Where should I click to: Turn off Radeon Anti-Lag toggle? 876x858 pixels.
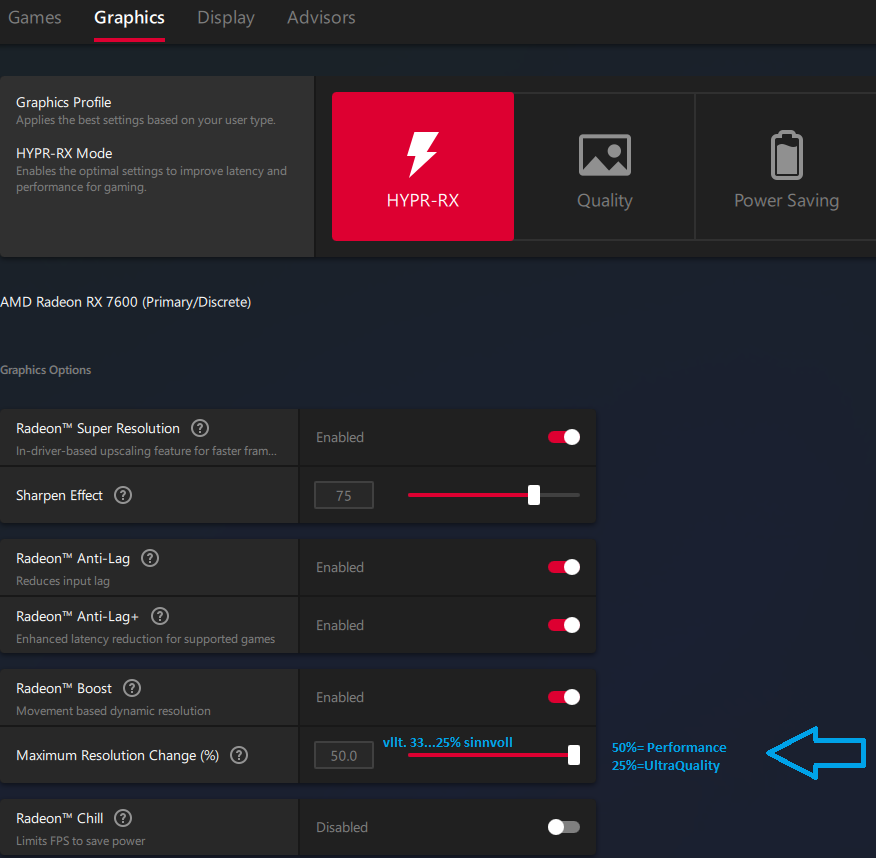click(x=564, y=567)
